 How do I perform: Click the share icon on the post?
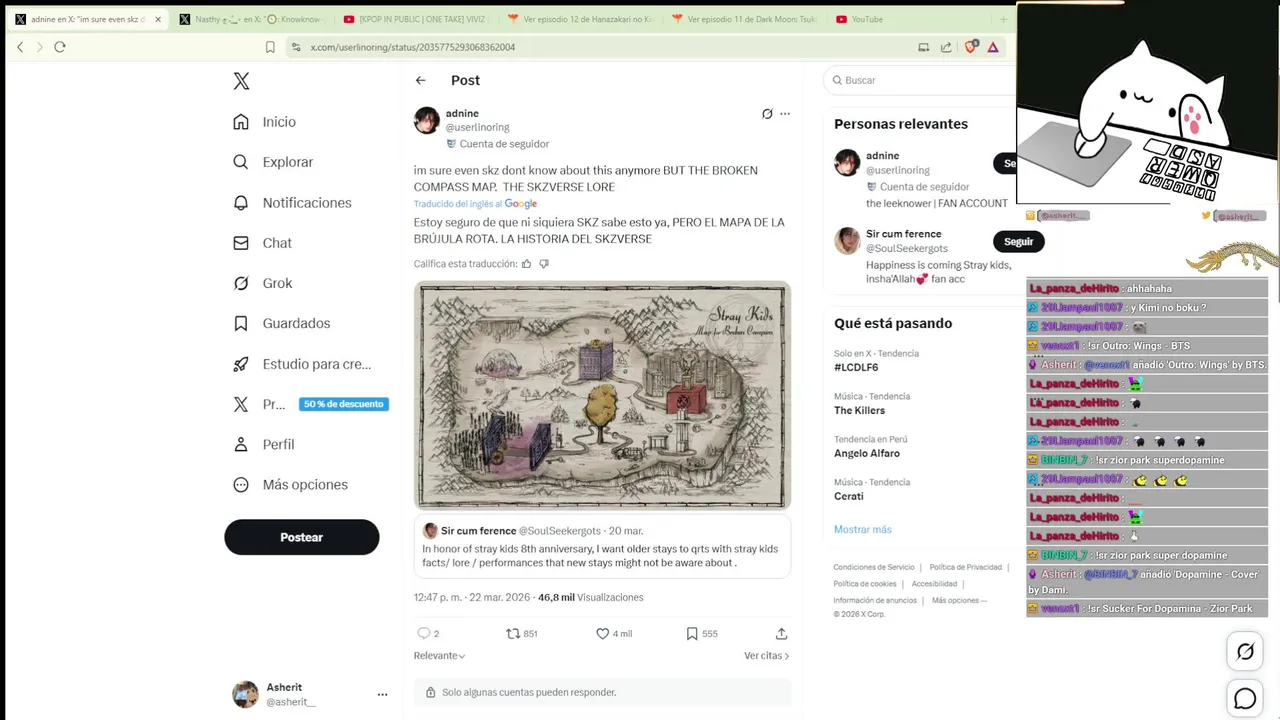[781, 633]
